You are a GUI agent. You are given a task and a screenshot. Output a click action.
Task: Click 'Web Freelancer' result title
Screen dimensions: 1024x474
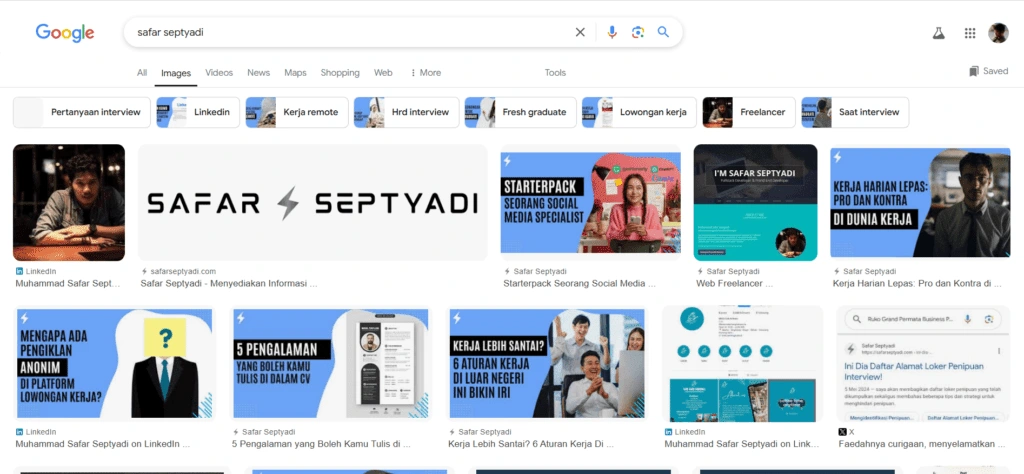click(x=734, y=283)
